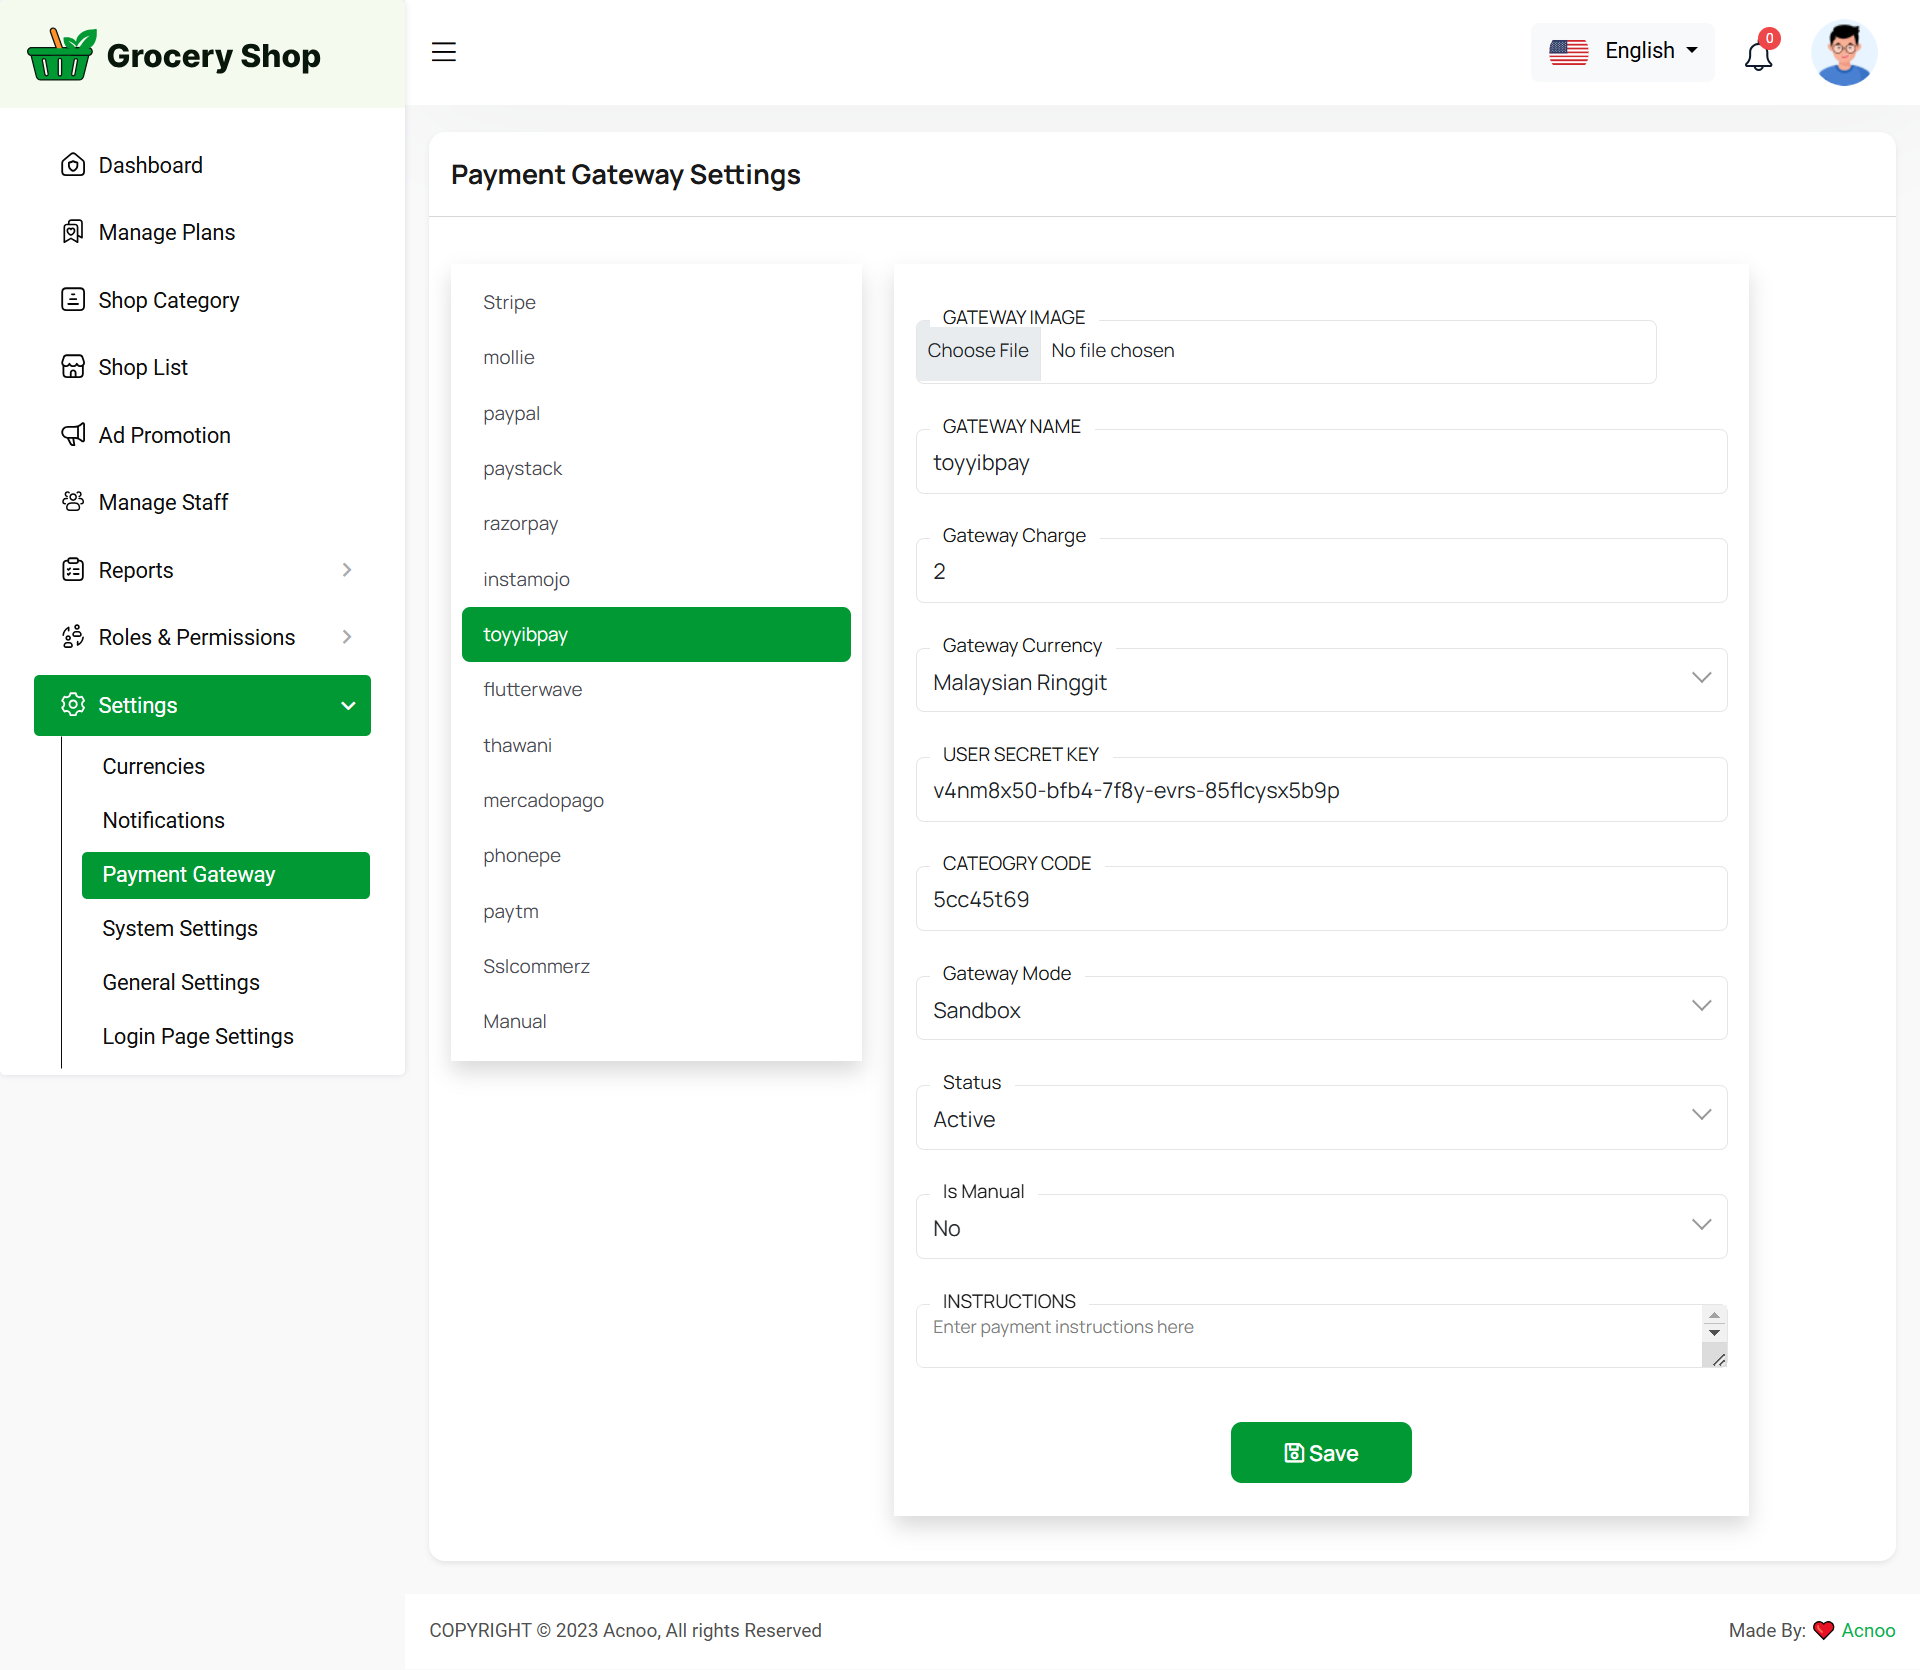Click the Choose File button

click(x=977, y=351)
